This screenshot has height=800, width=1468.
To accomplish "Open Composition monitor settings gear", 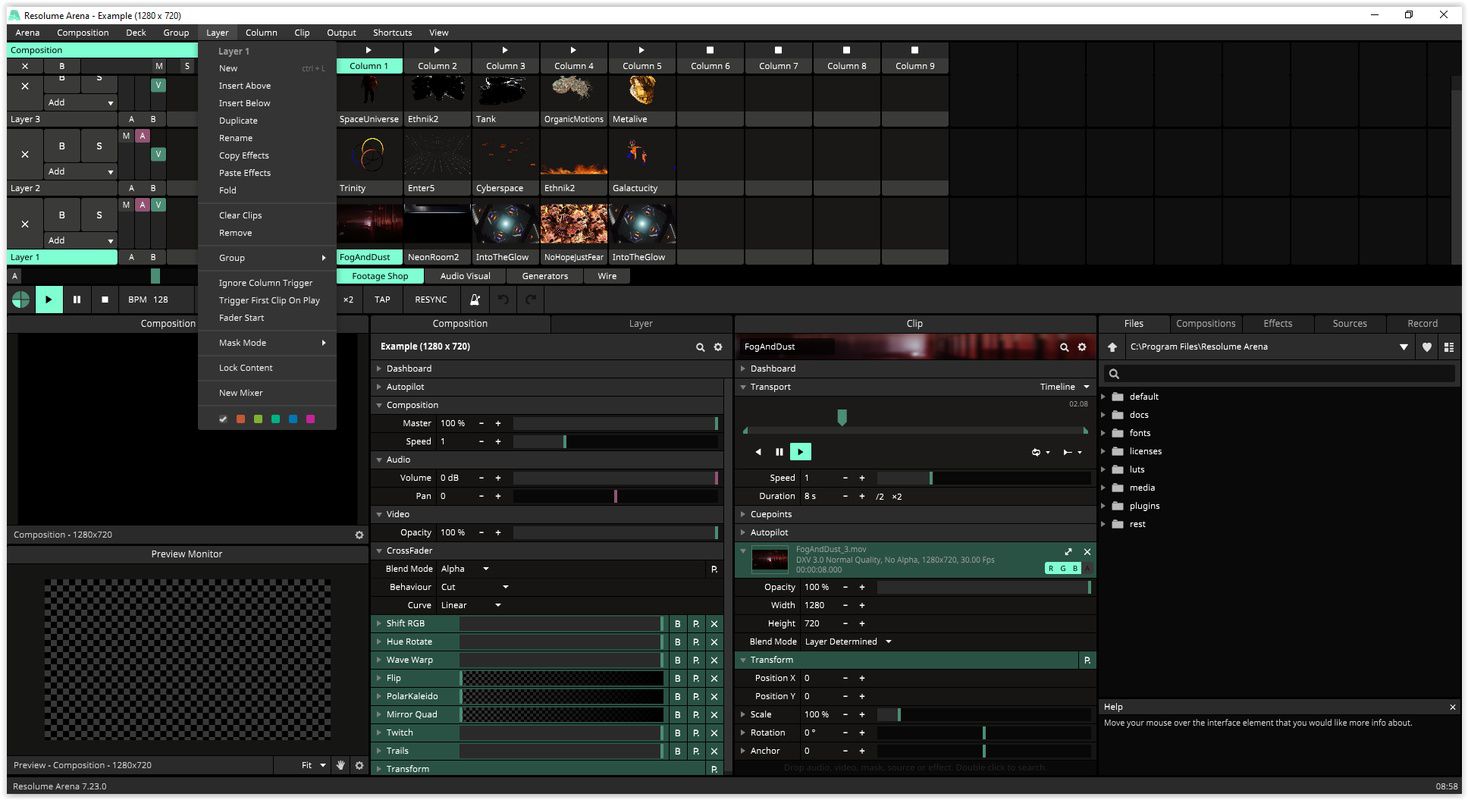I will (359, 535).
